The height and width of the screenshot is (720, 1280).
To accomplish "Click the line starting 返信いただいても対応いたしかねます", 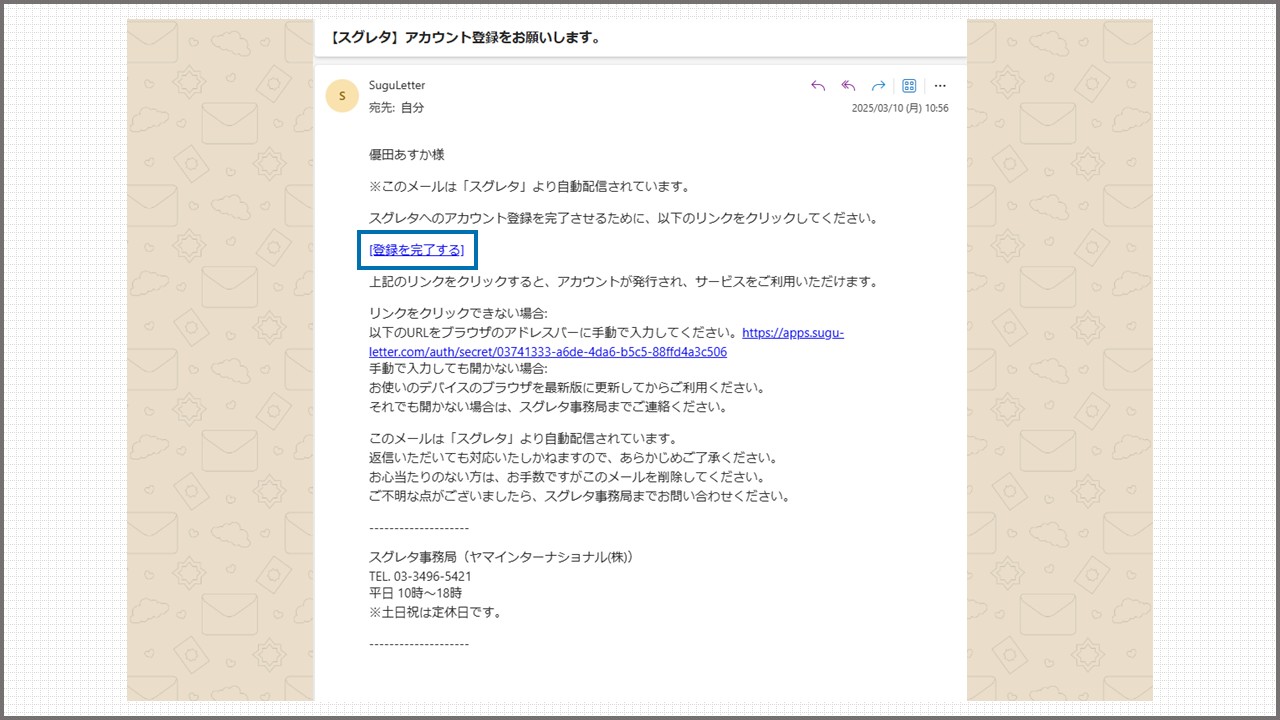I will (573, 458).
